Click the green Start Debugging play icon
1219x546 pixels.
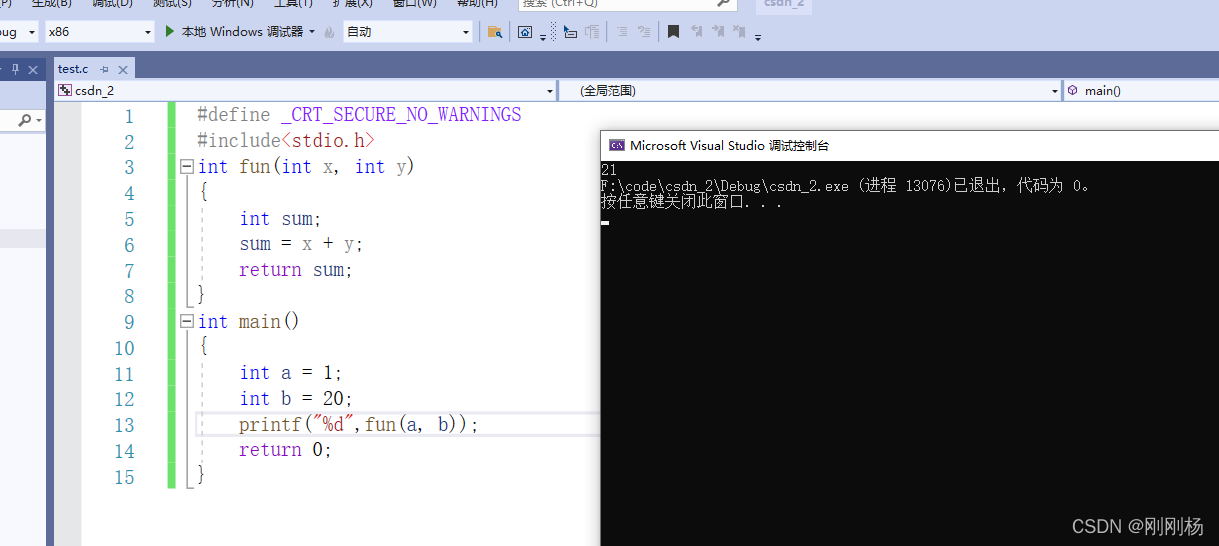coord(170,32)
